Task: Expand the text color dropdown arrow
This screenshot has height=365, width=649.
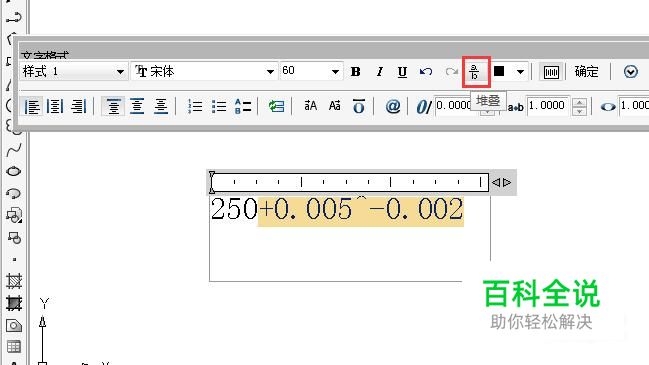Action: [x=520, y=72]
